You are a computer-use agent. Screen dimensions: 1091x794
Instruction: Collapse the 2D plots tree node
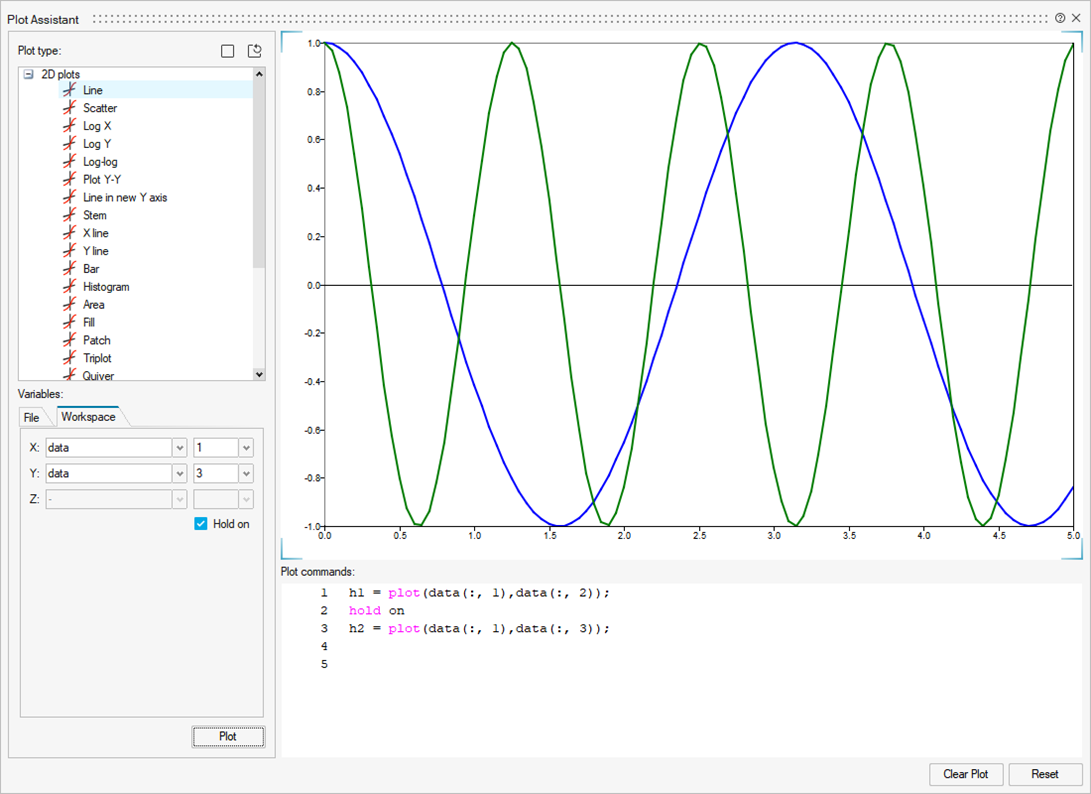point(29,74)
